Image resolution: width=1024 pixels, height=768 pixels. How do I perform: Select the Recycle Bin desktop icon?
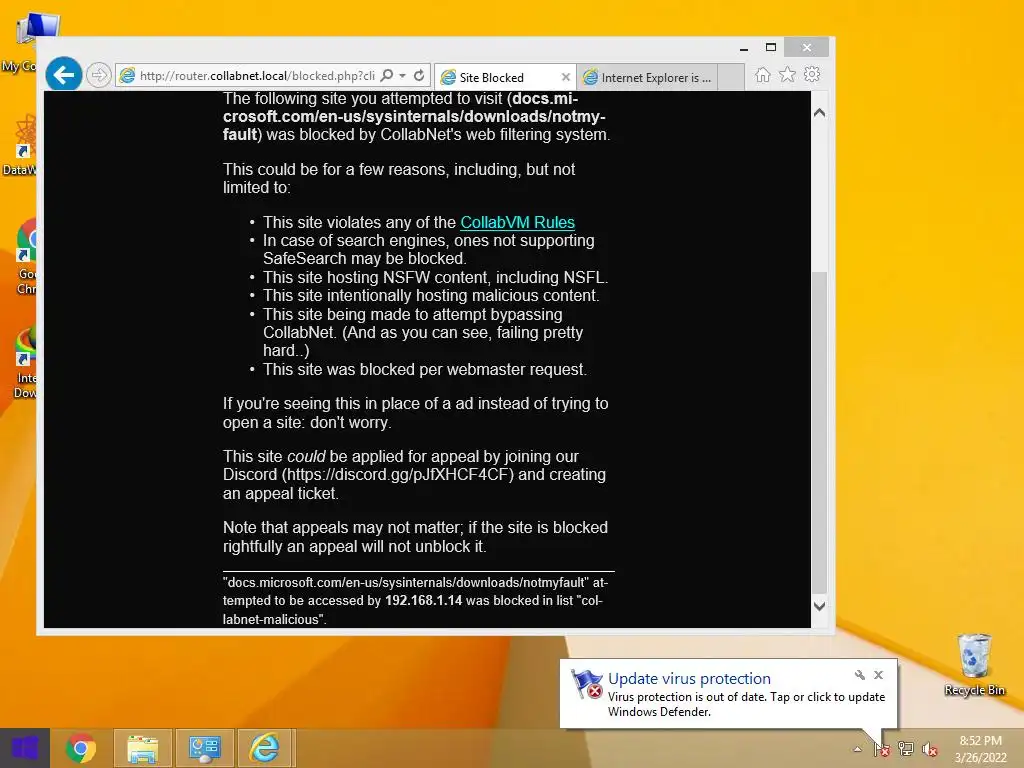[x=974, y=665]
